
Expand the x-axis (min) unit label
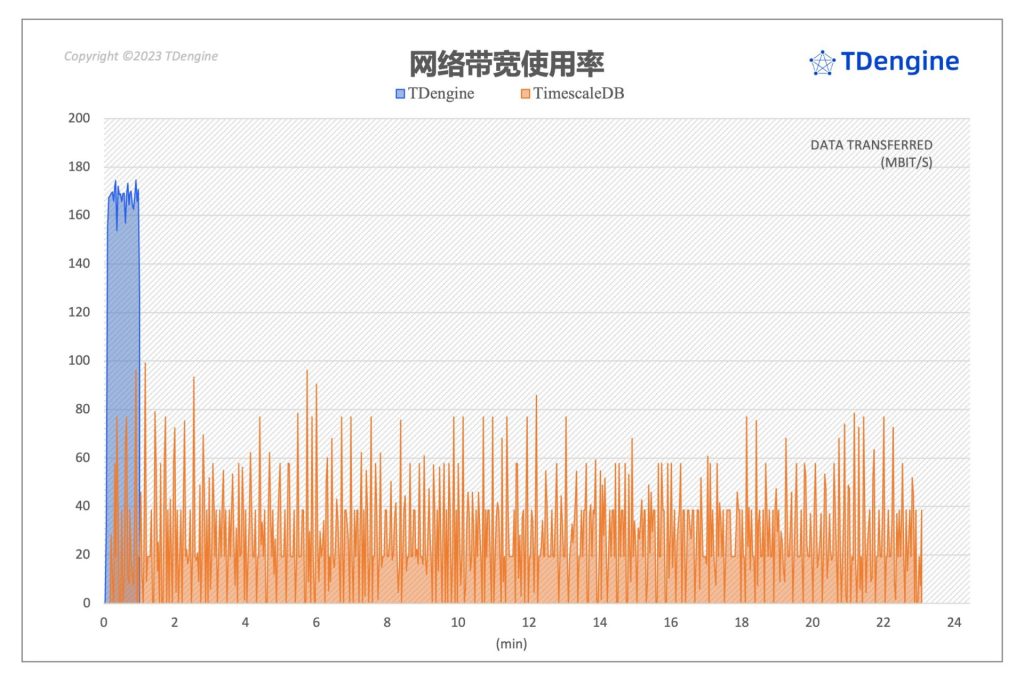[x=512, y=645]
